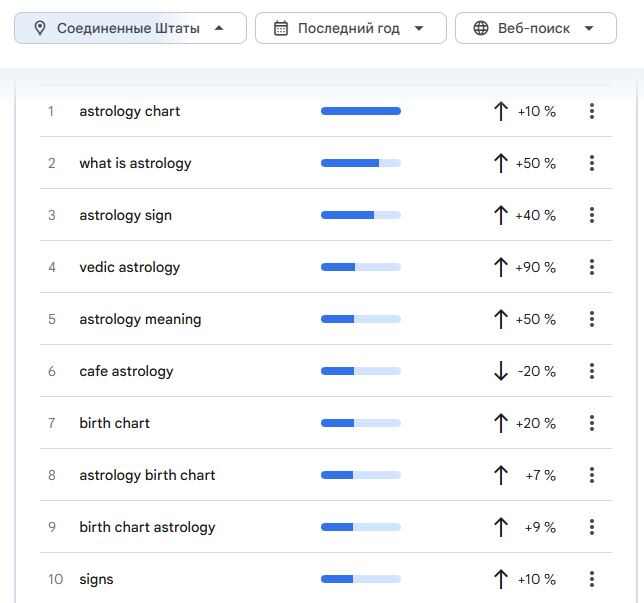The width and height of the screenshot is (644, 603).
Task: Click the down arrow trend next to cafe astrology
Action: pos(501,371)
